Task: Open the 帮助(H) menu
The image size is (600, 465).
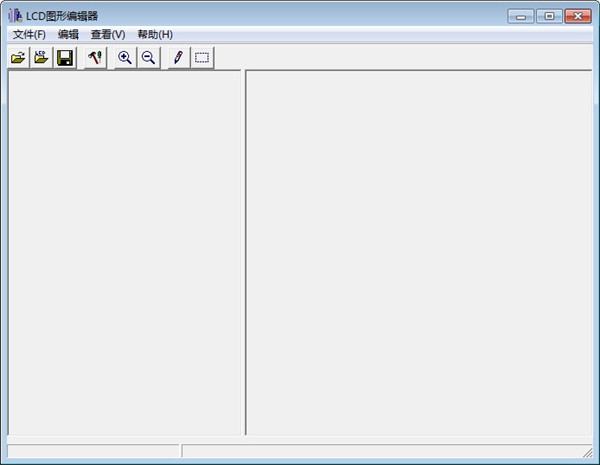Action: [x=155, y=34]
